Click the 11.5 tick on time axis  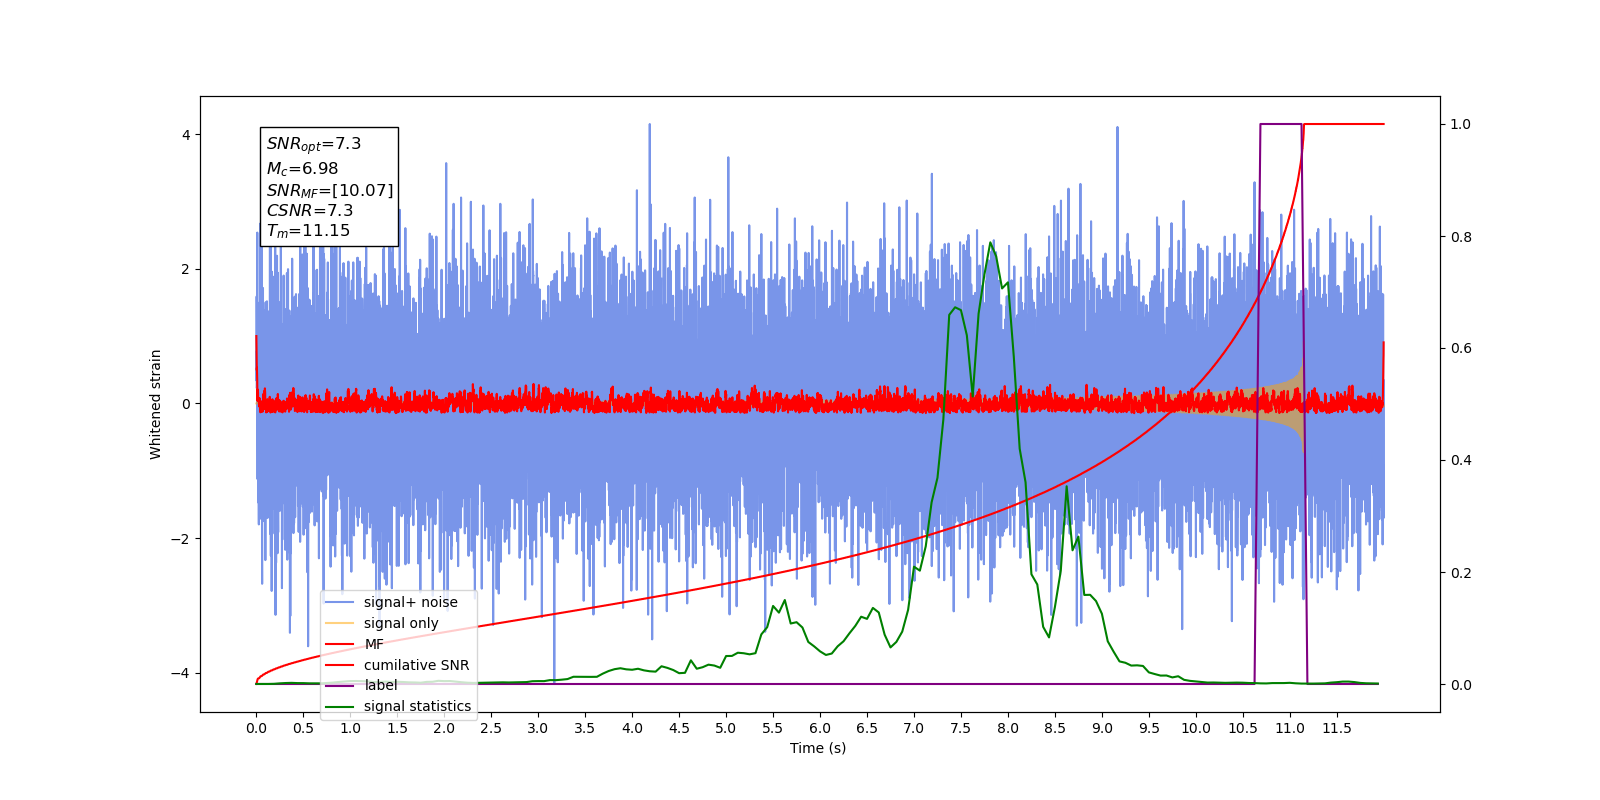click(1337, 728)
